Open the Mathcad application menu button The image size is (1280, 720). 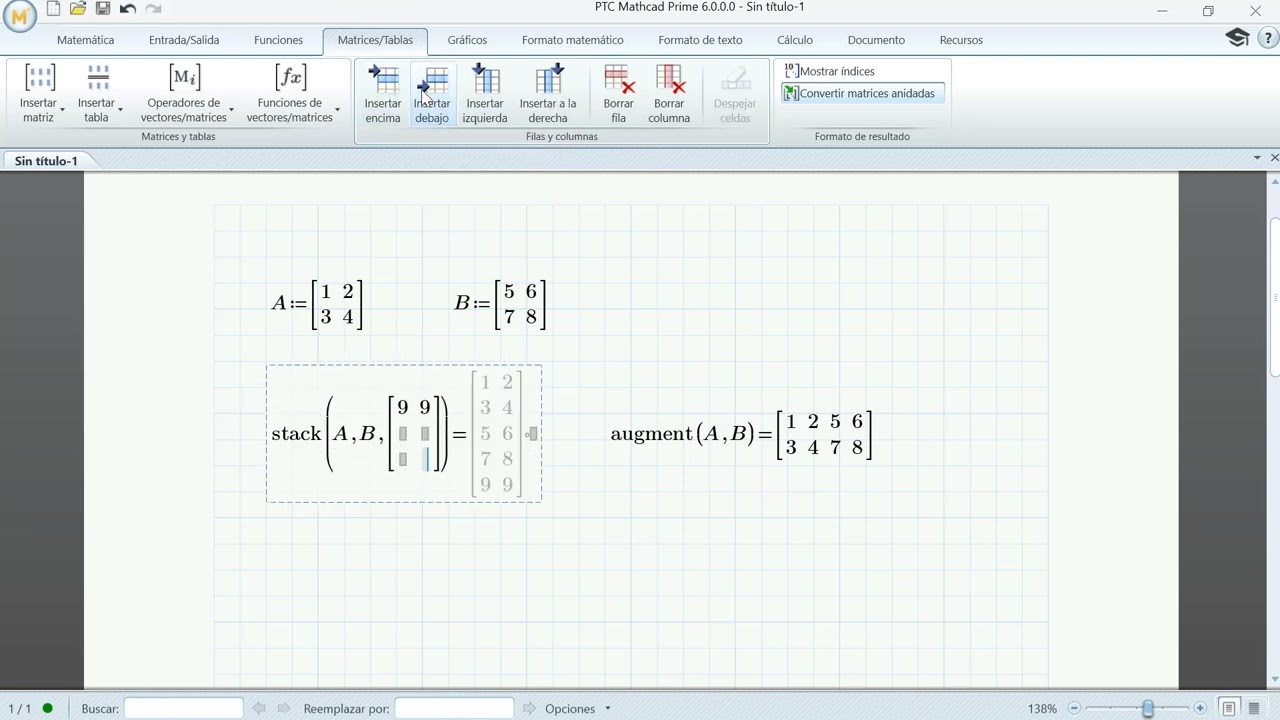pos(20,15)
